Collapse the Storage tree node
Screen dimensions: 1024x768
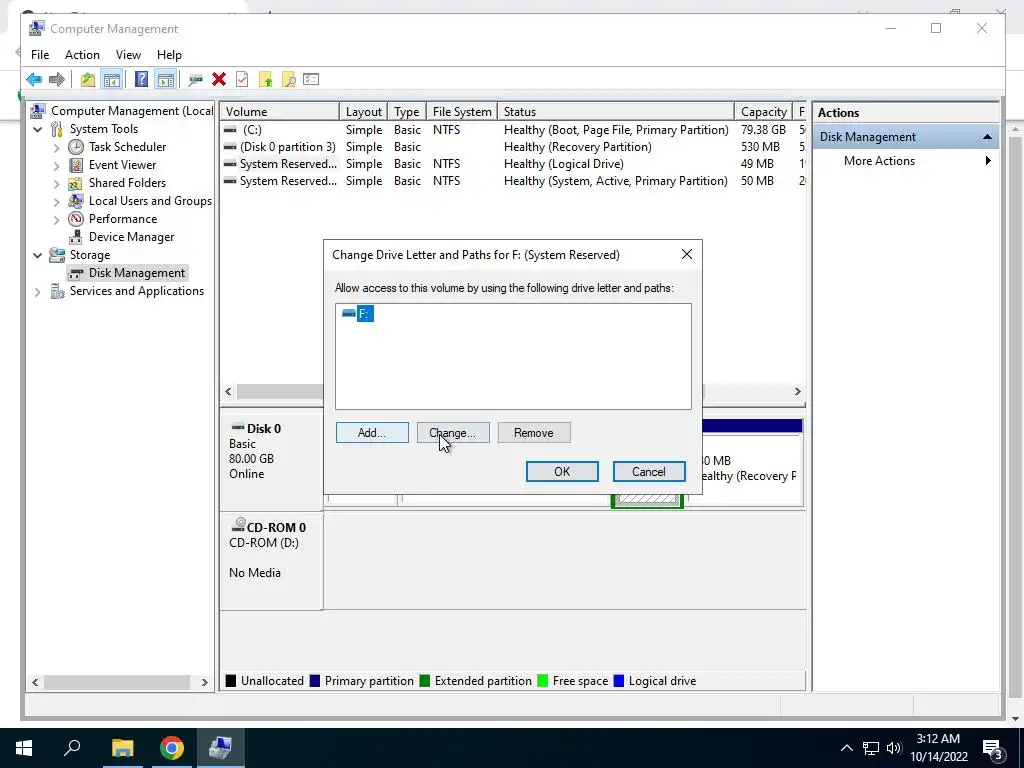(x=38, y=255)
